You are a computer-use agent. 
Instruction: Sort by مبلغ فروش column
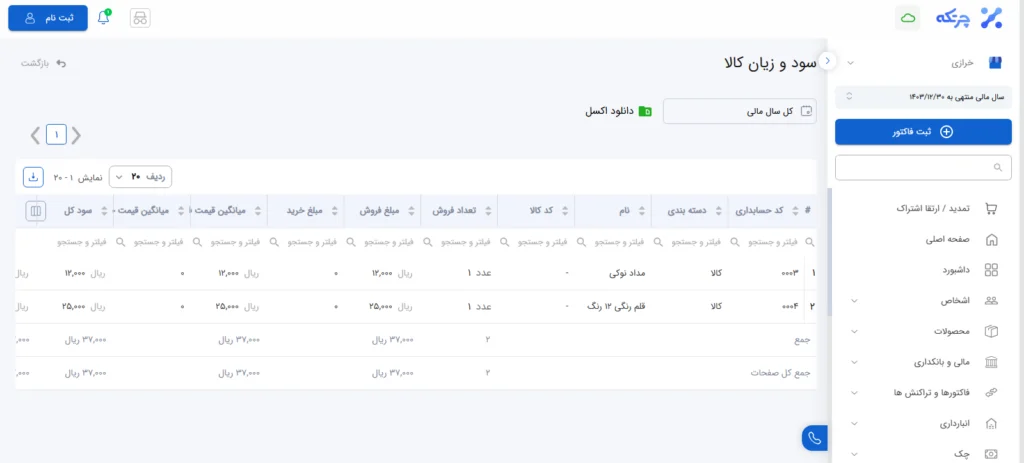click(x=411, y=211)
